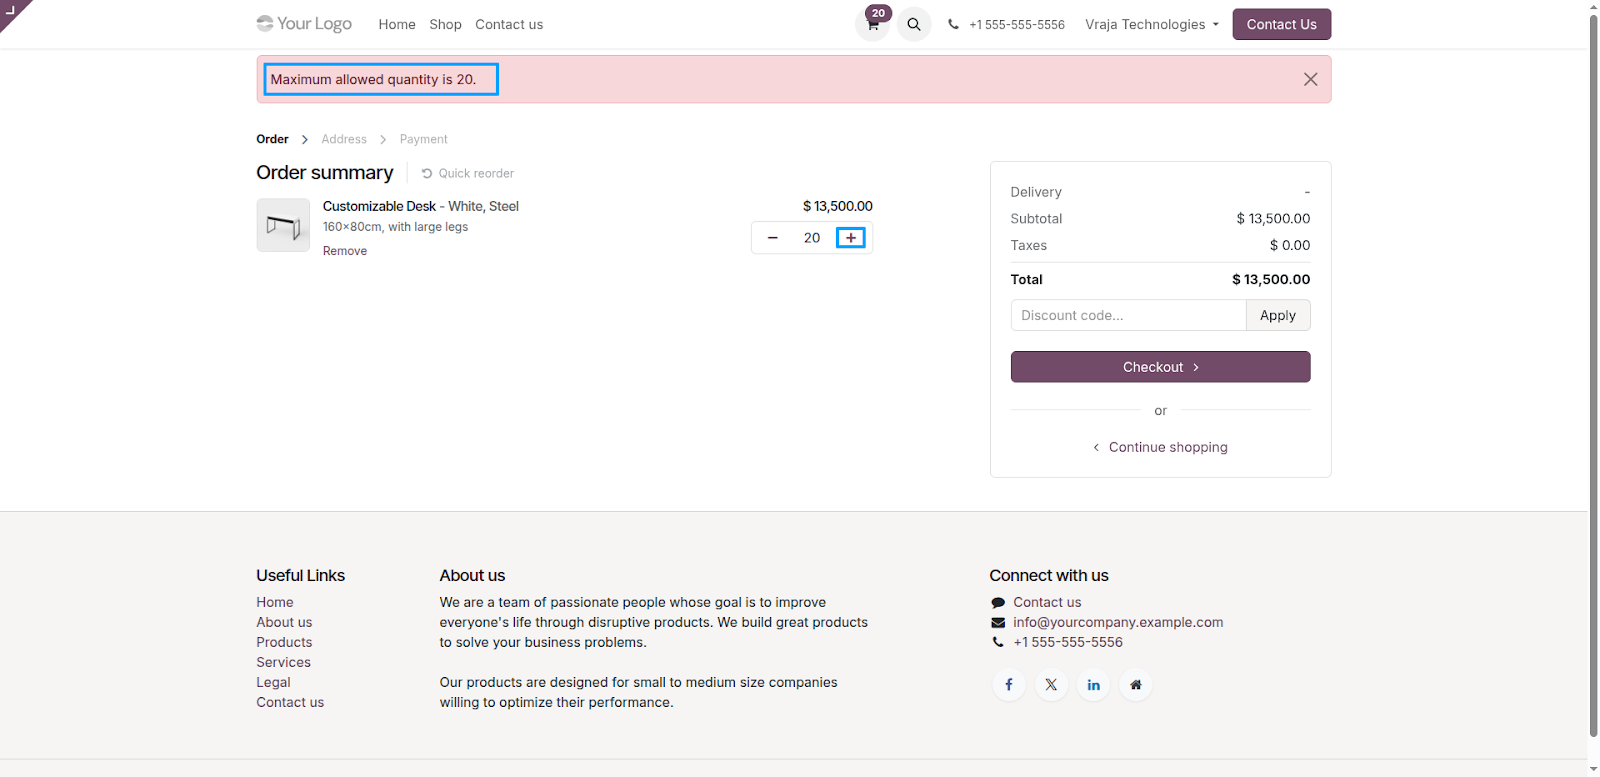Image resolution: width=1600 pixels, height=777 pixels.
Task: Click the Checkout button
Action: pos(1160,367)
